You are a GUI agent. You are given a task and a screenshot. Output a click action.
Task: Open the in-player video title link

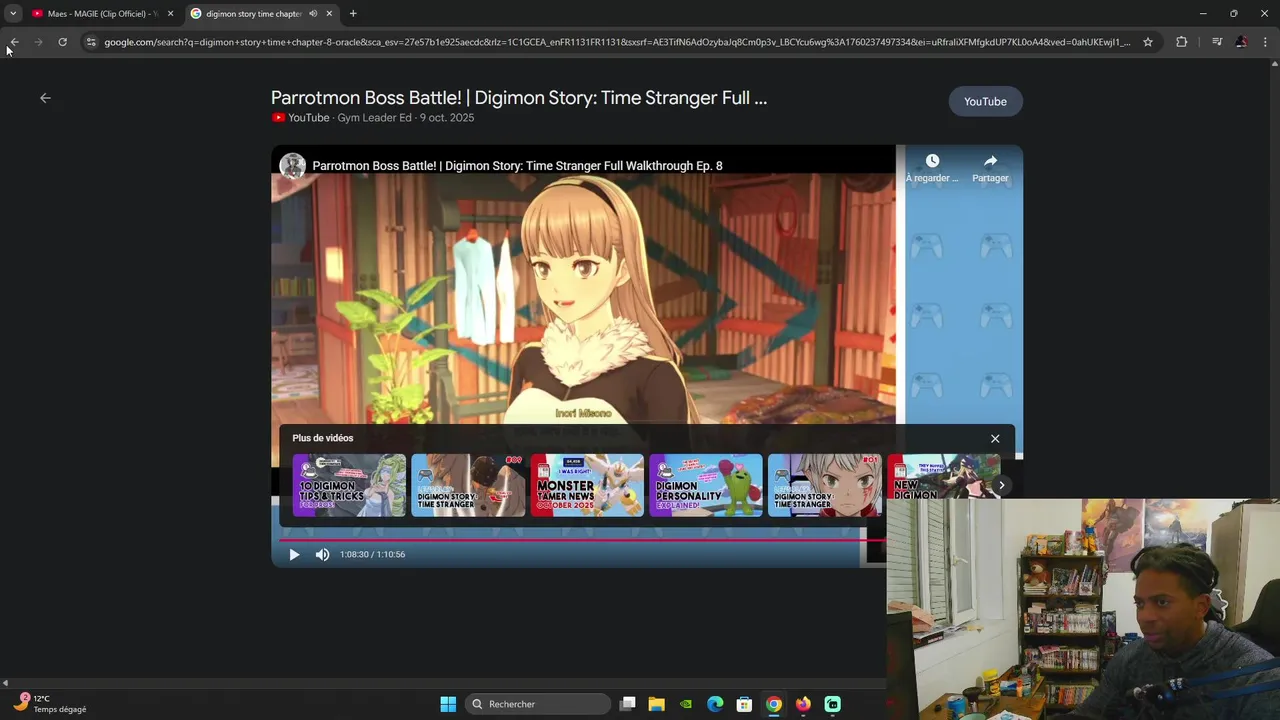coord(517,166)
